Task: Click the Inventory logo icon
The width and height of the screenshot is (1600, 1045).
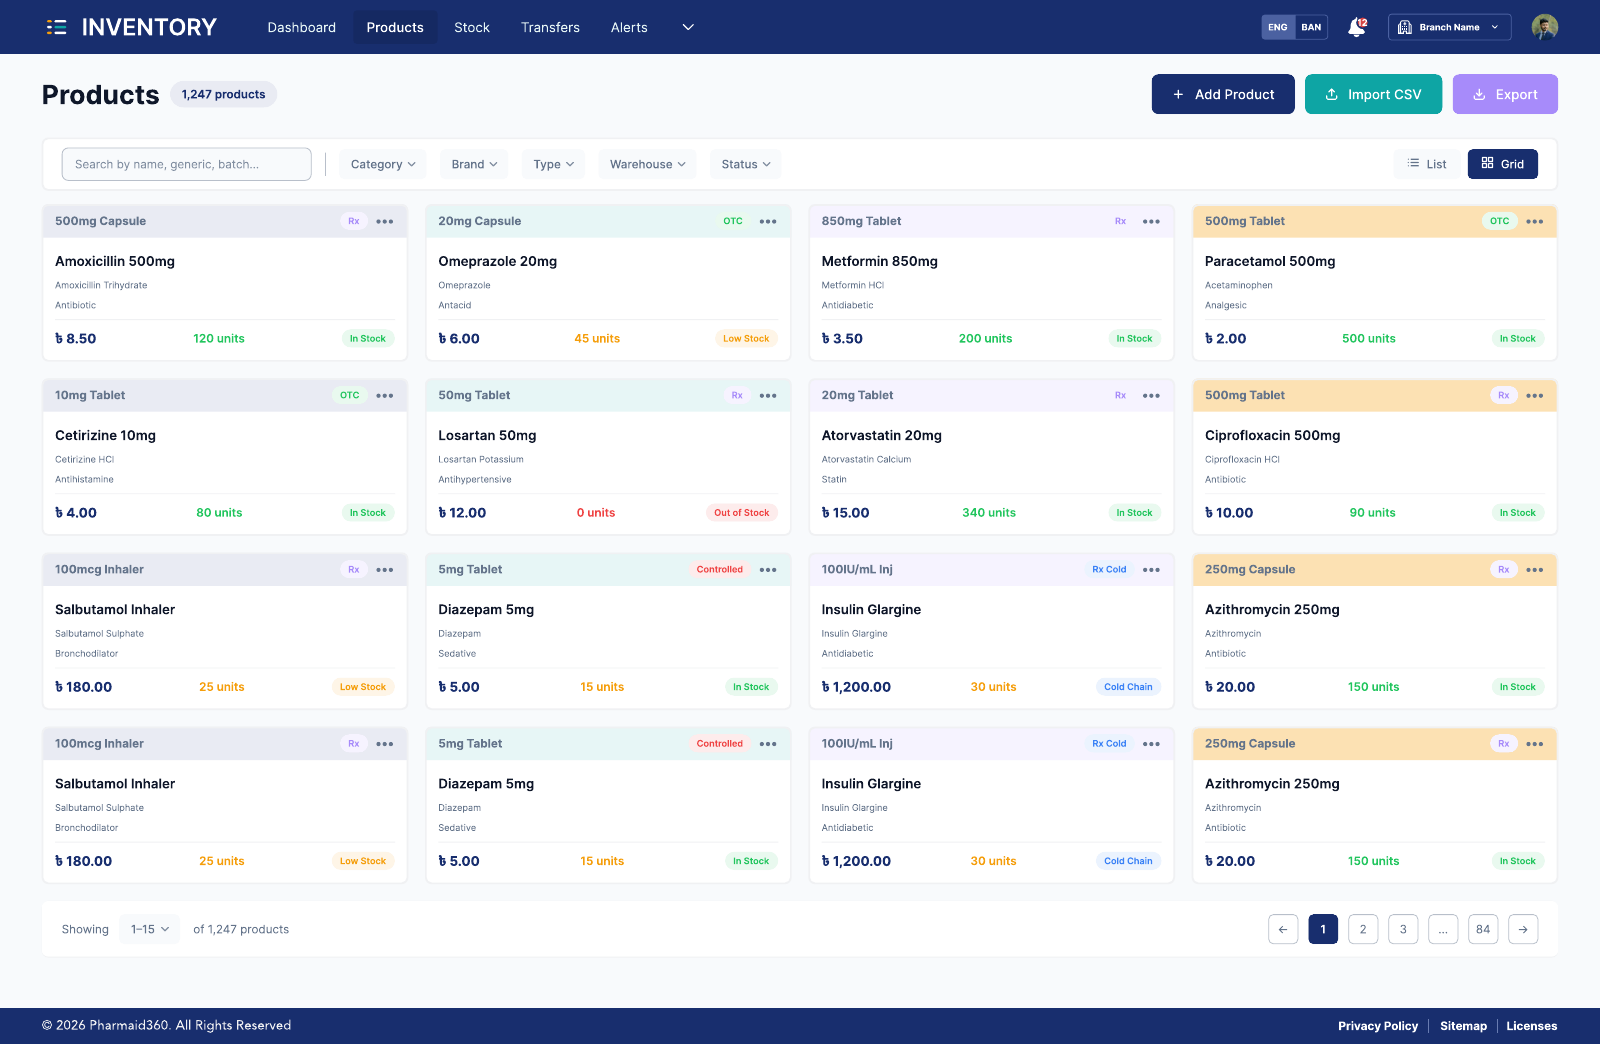Action: coord(56,27)
